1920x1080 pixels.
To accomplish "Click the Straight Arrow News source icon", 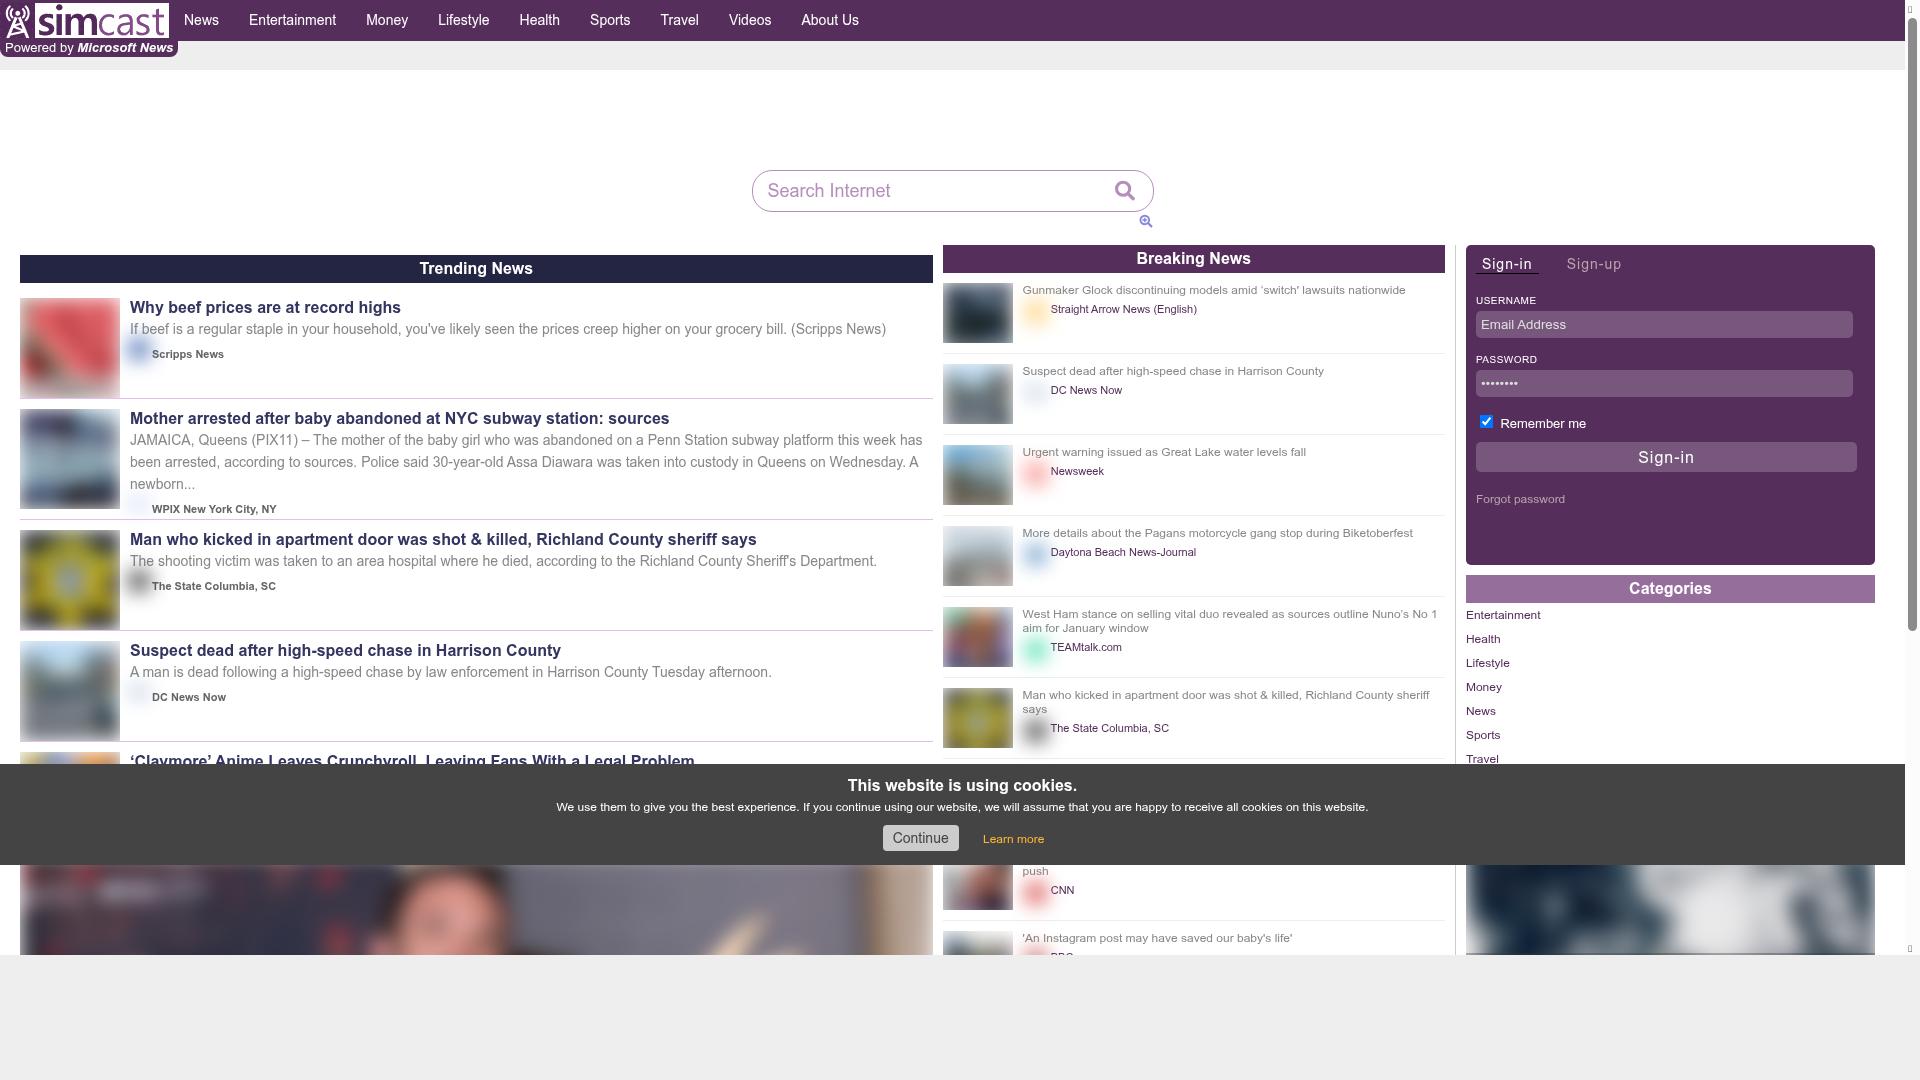I will point(1035,311).
